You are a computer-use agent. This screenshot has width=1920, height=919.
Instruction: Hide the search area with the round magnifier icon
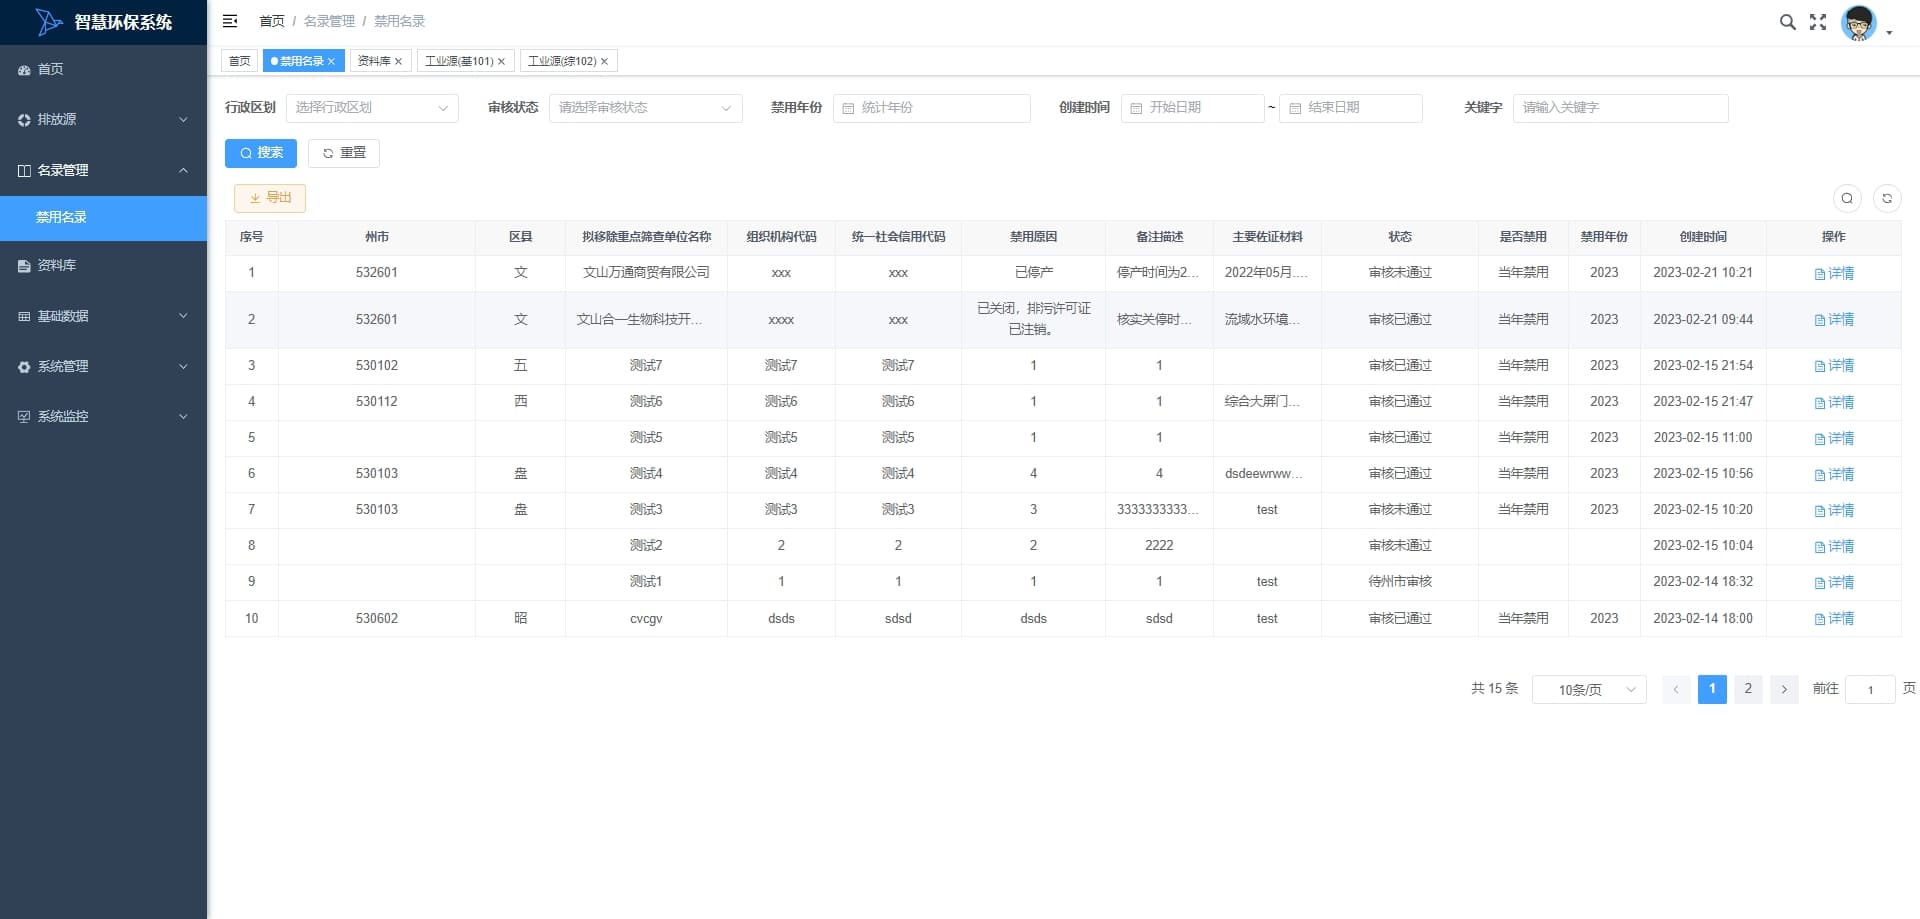pyautogui.click(x=1847, y=198)
